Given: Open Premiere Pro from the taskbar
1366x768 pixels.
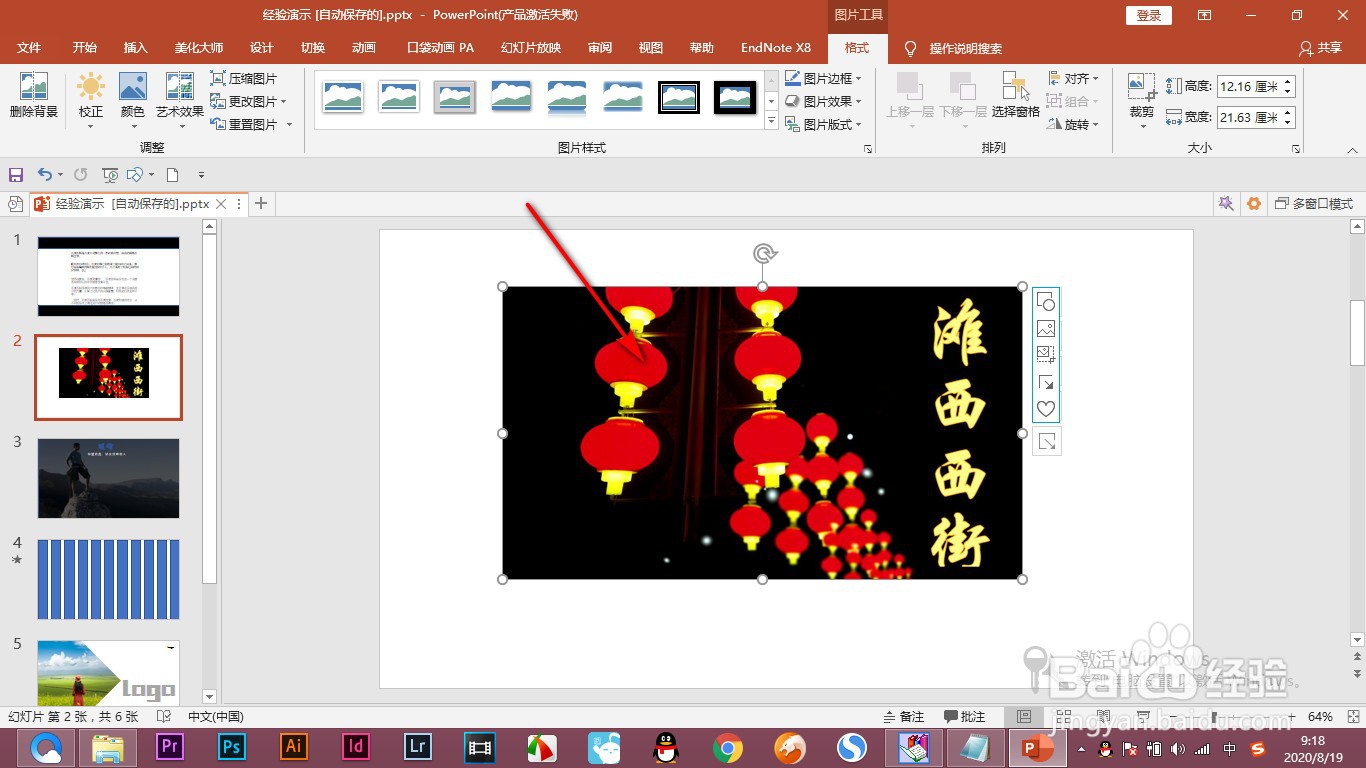Looking at the screenshot, I should tap(170, 747).
